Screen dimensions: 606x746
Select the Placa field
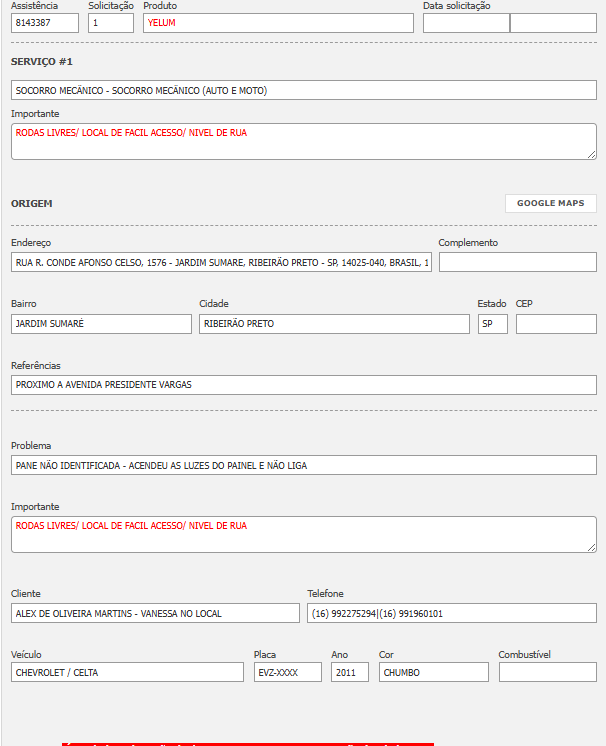point(287,672)
